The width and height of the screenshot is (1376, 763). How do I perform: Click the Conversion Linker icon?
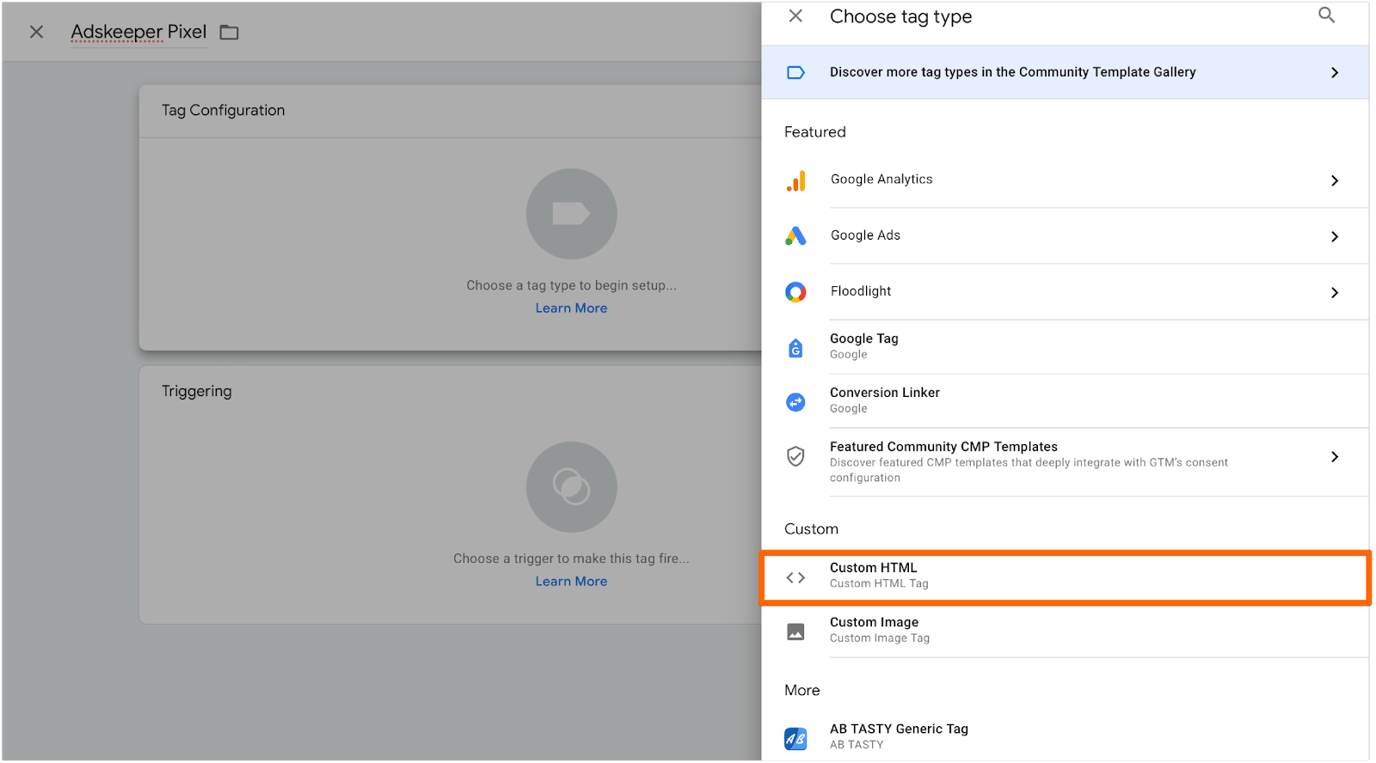pos(795,401)
